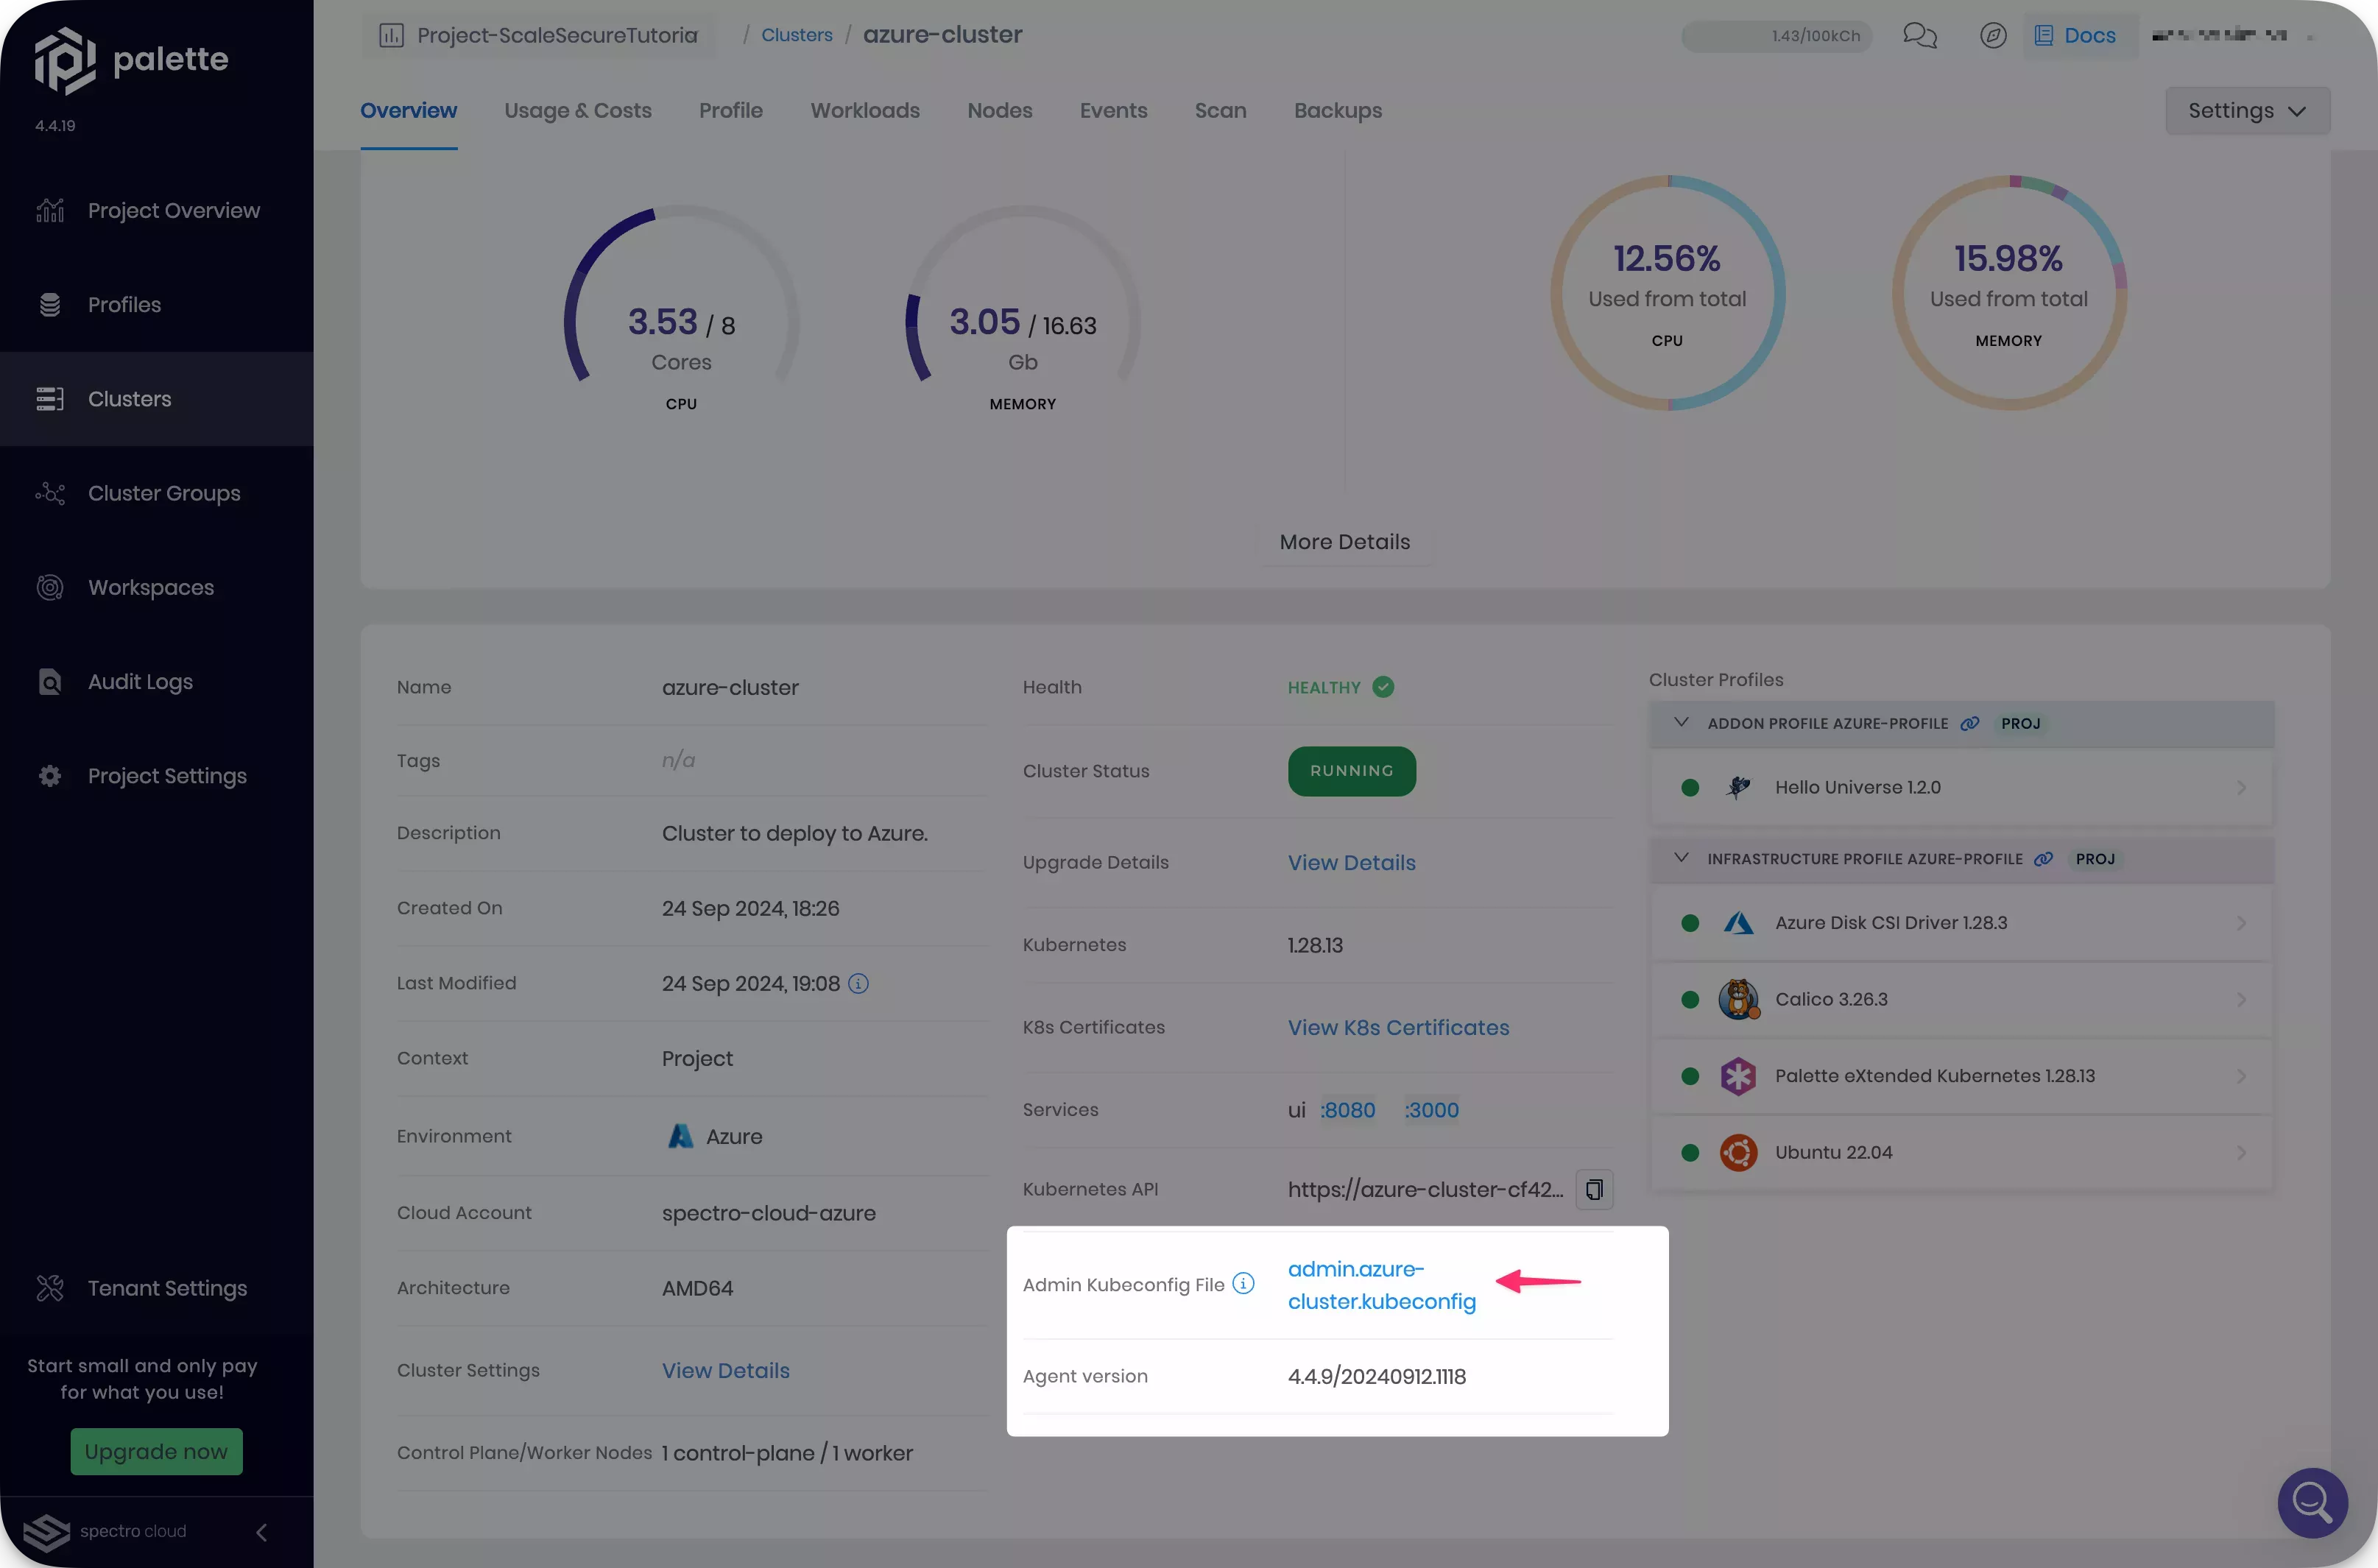Screen dimensions: 2378x1568
Task: Switch to the Workloads tab
Action: point(864,110)
